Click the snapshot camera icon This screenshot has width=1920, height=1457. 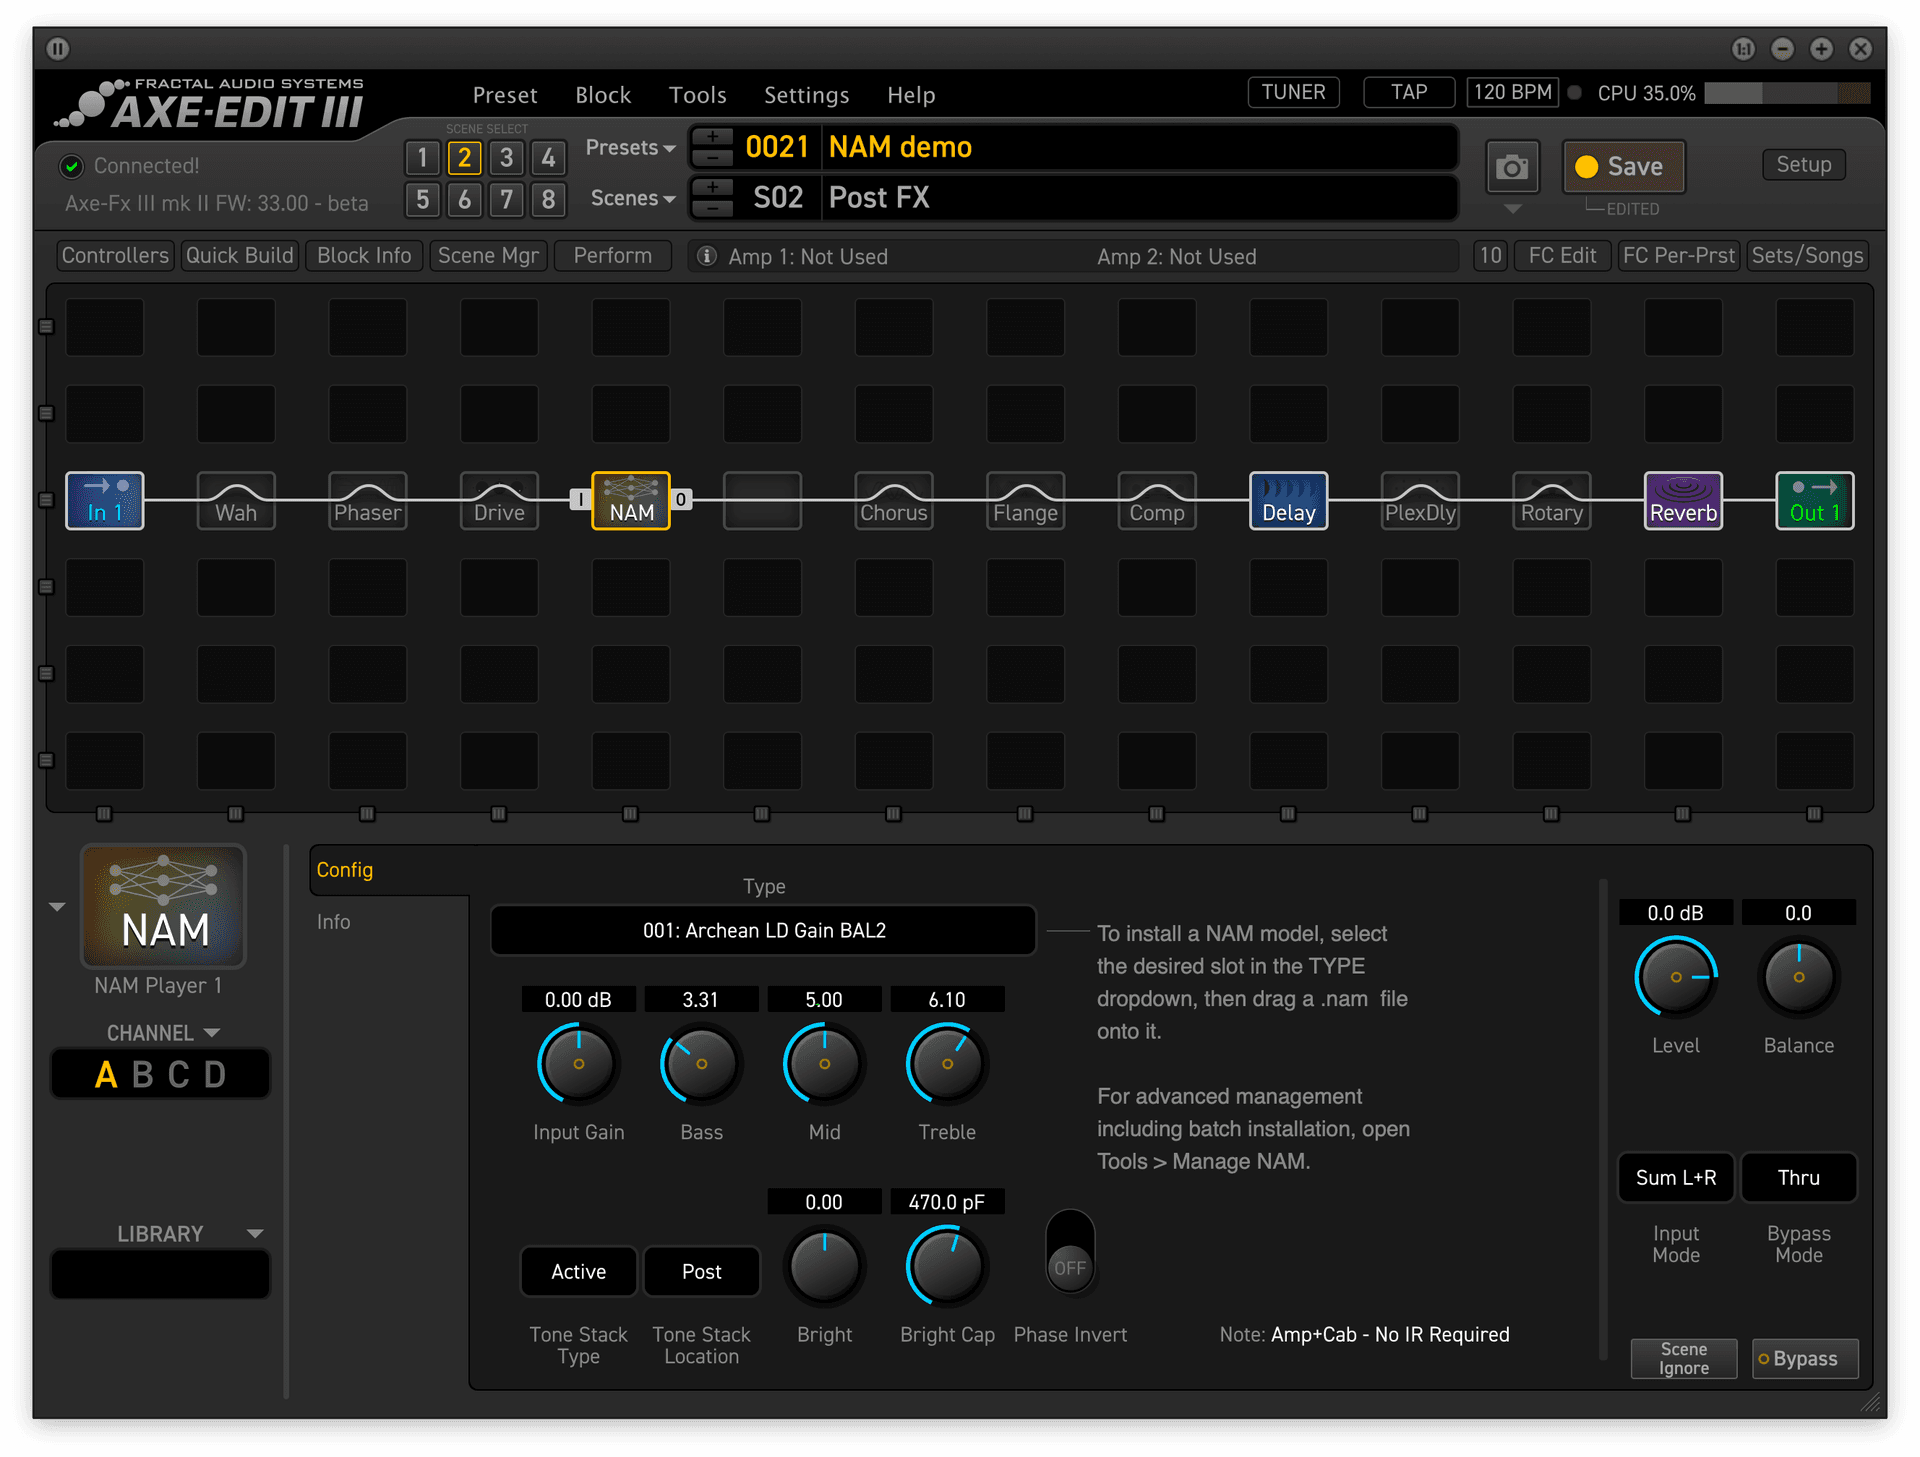click(1512, 167)
